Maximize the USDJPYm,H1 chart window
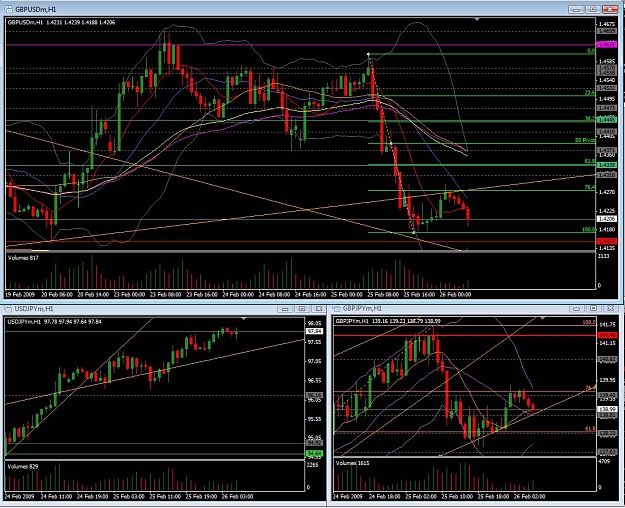This screenshot has height=508, width=625. pyautogui.click(x=302, y=309)
